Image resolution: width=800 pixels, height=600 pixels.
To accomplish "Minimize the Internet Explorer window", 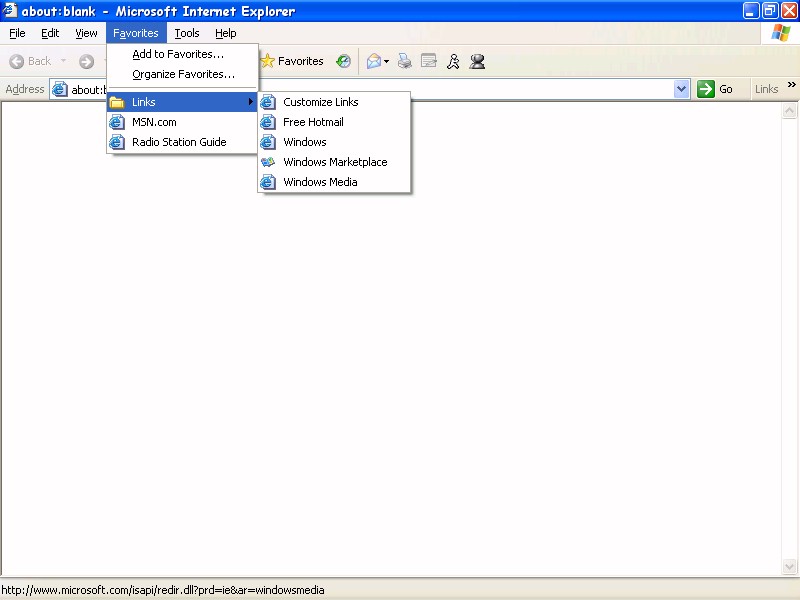I will pos(751,11).
